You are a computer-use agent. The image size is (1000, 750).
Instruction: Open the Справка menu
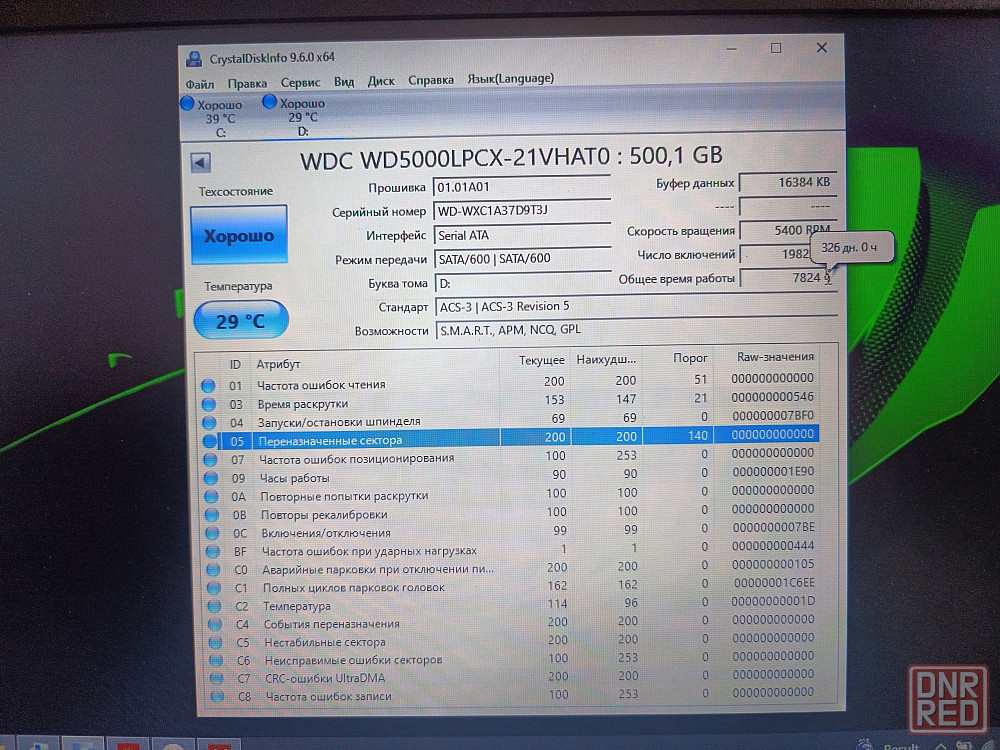(x=431, y=80)
